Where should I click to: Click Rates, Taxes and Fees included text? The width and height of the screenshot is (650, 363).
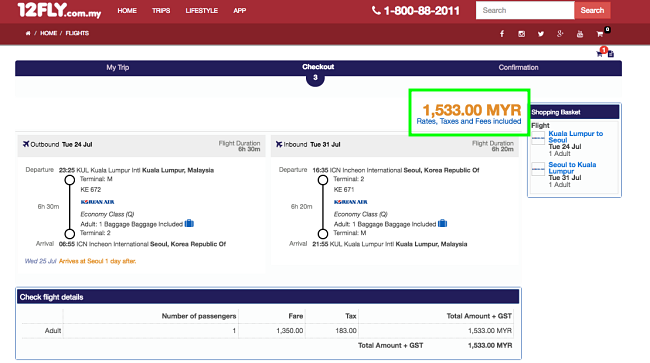point(469,121)
